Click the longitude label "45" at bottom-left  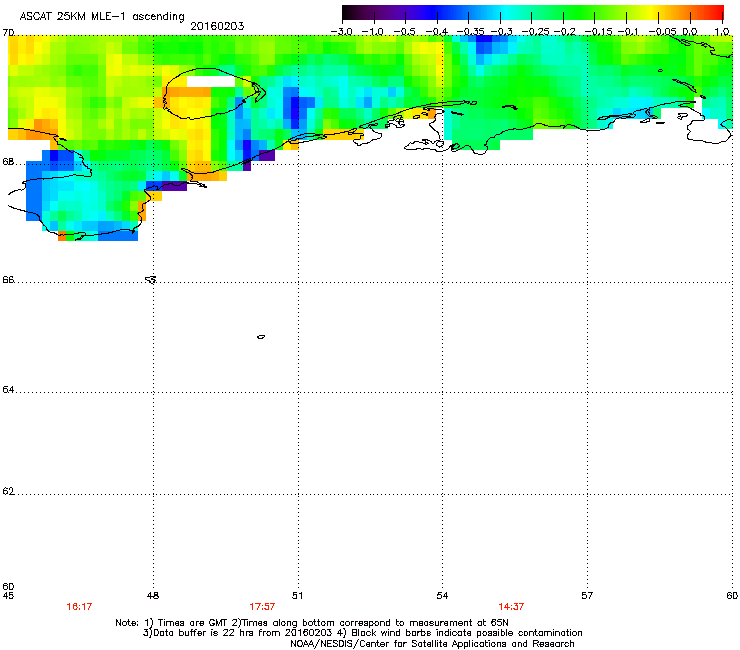(8, 596)
